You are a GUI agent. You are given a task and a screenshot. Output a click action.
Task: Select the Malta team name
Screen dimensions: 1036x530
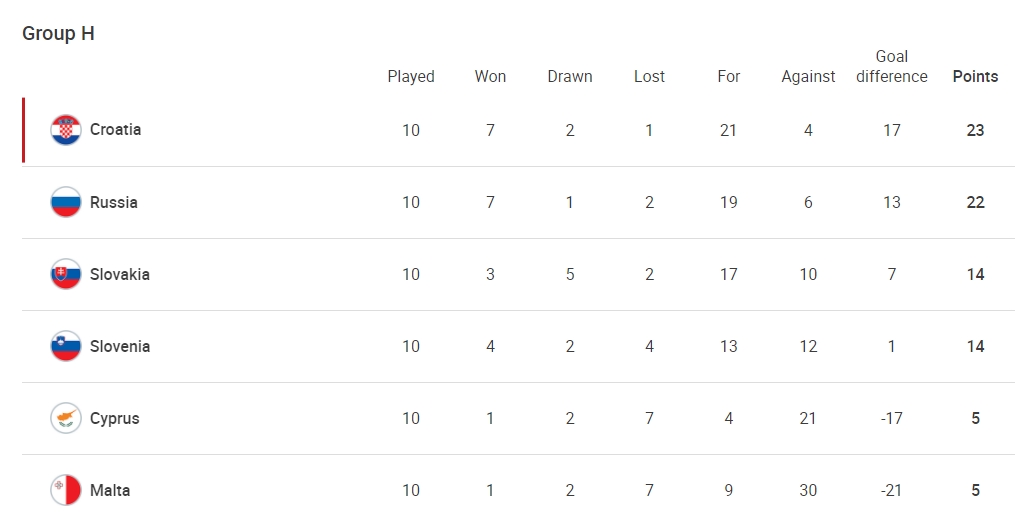[110, 490]
